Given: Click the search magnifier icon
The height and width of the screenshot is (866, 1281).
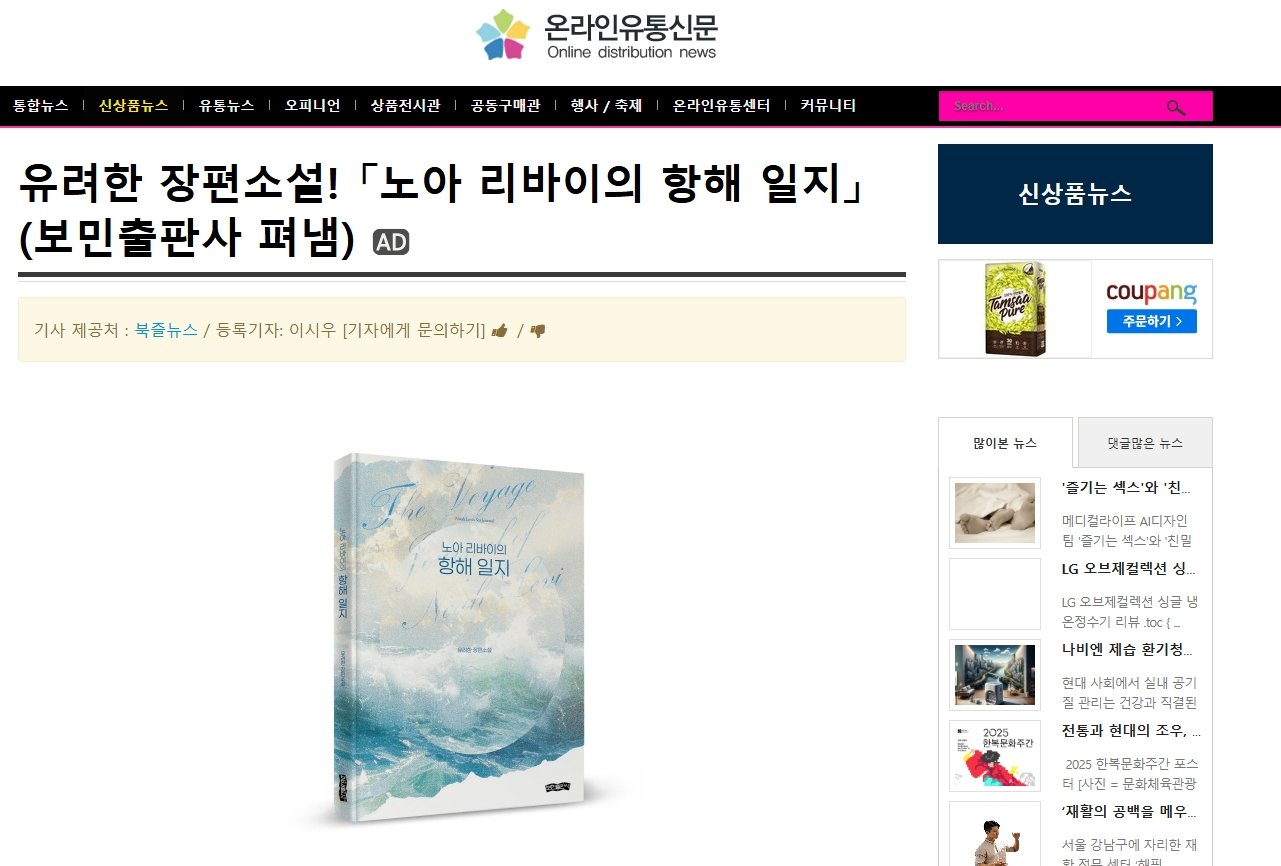Looking at the screenshot, I should click(x=1176, y=107).
